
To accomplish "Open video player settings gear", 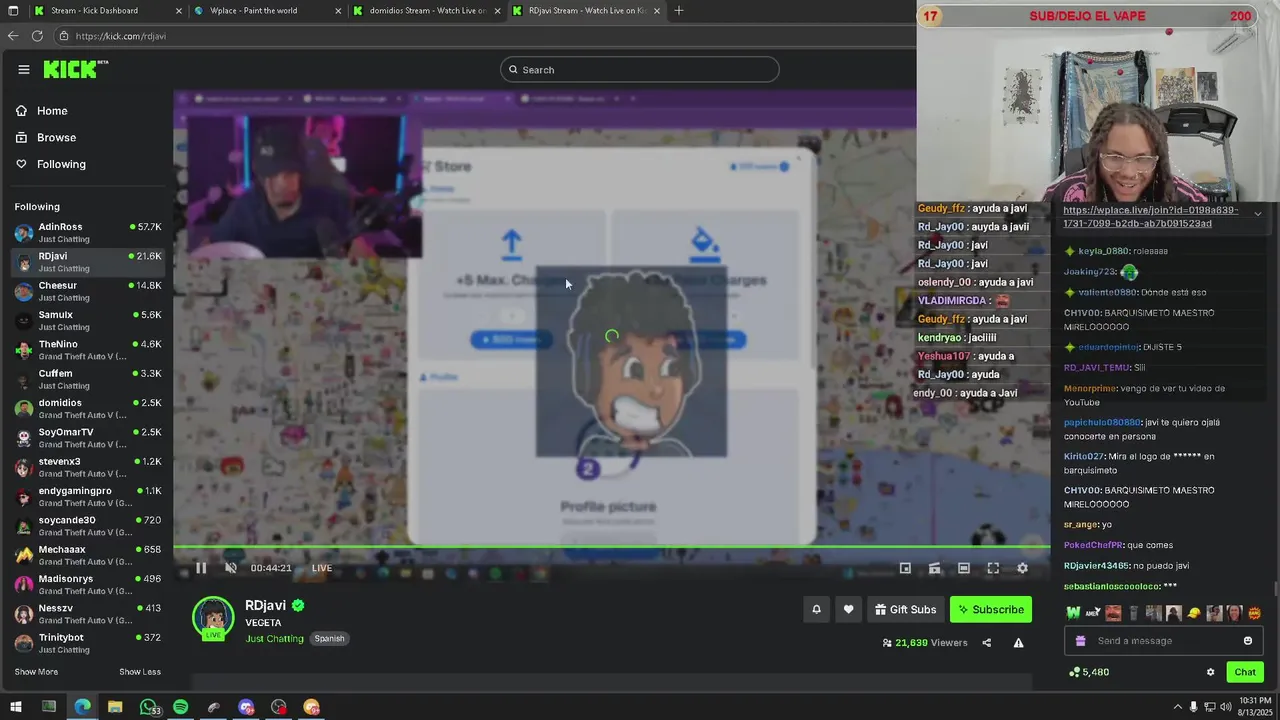I will point(1022,568).
